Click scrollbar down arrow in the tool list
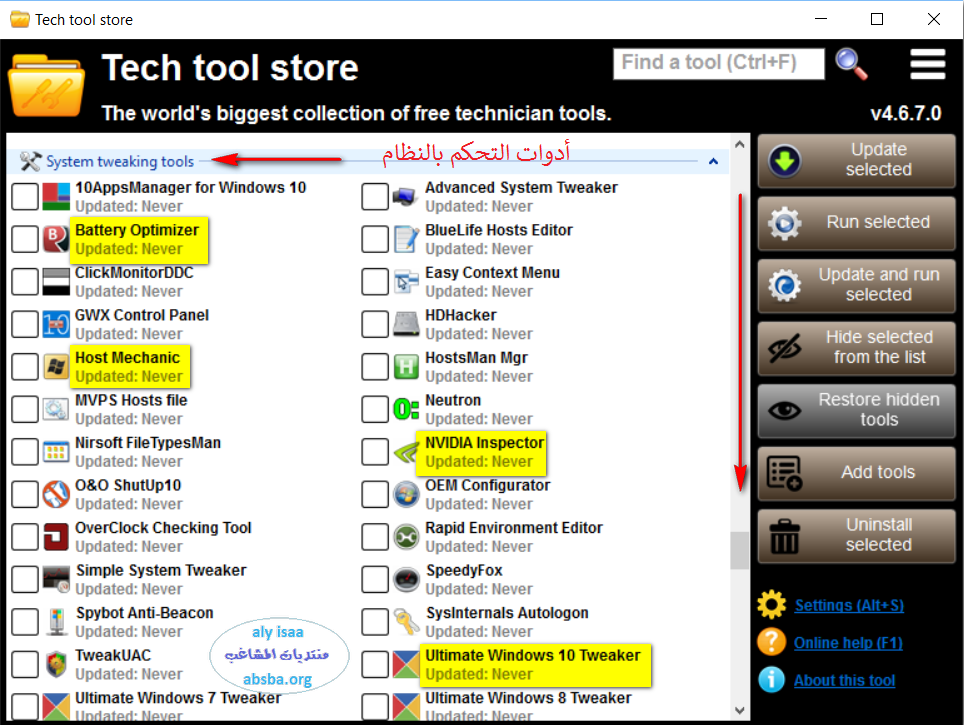The image size is (964, 725). pos(740,711)
